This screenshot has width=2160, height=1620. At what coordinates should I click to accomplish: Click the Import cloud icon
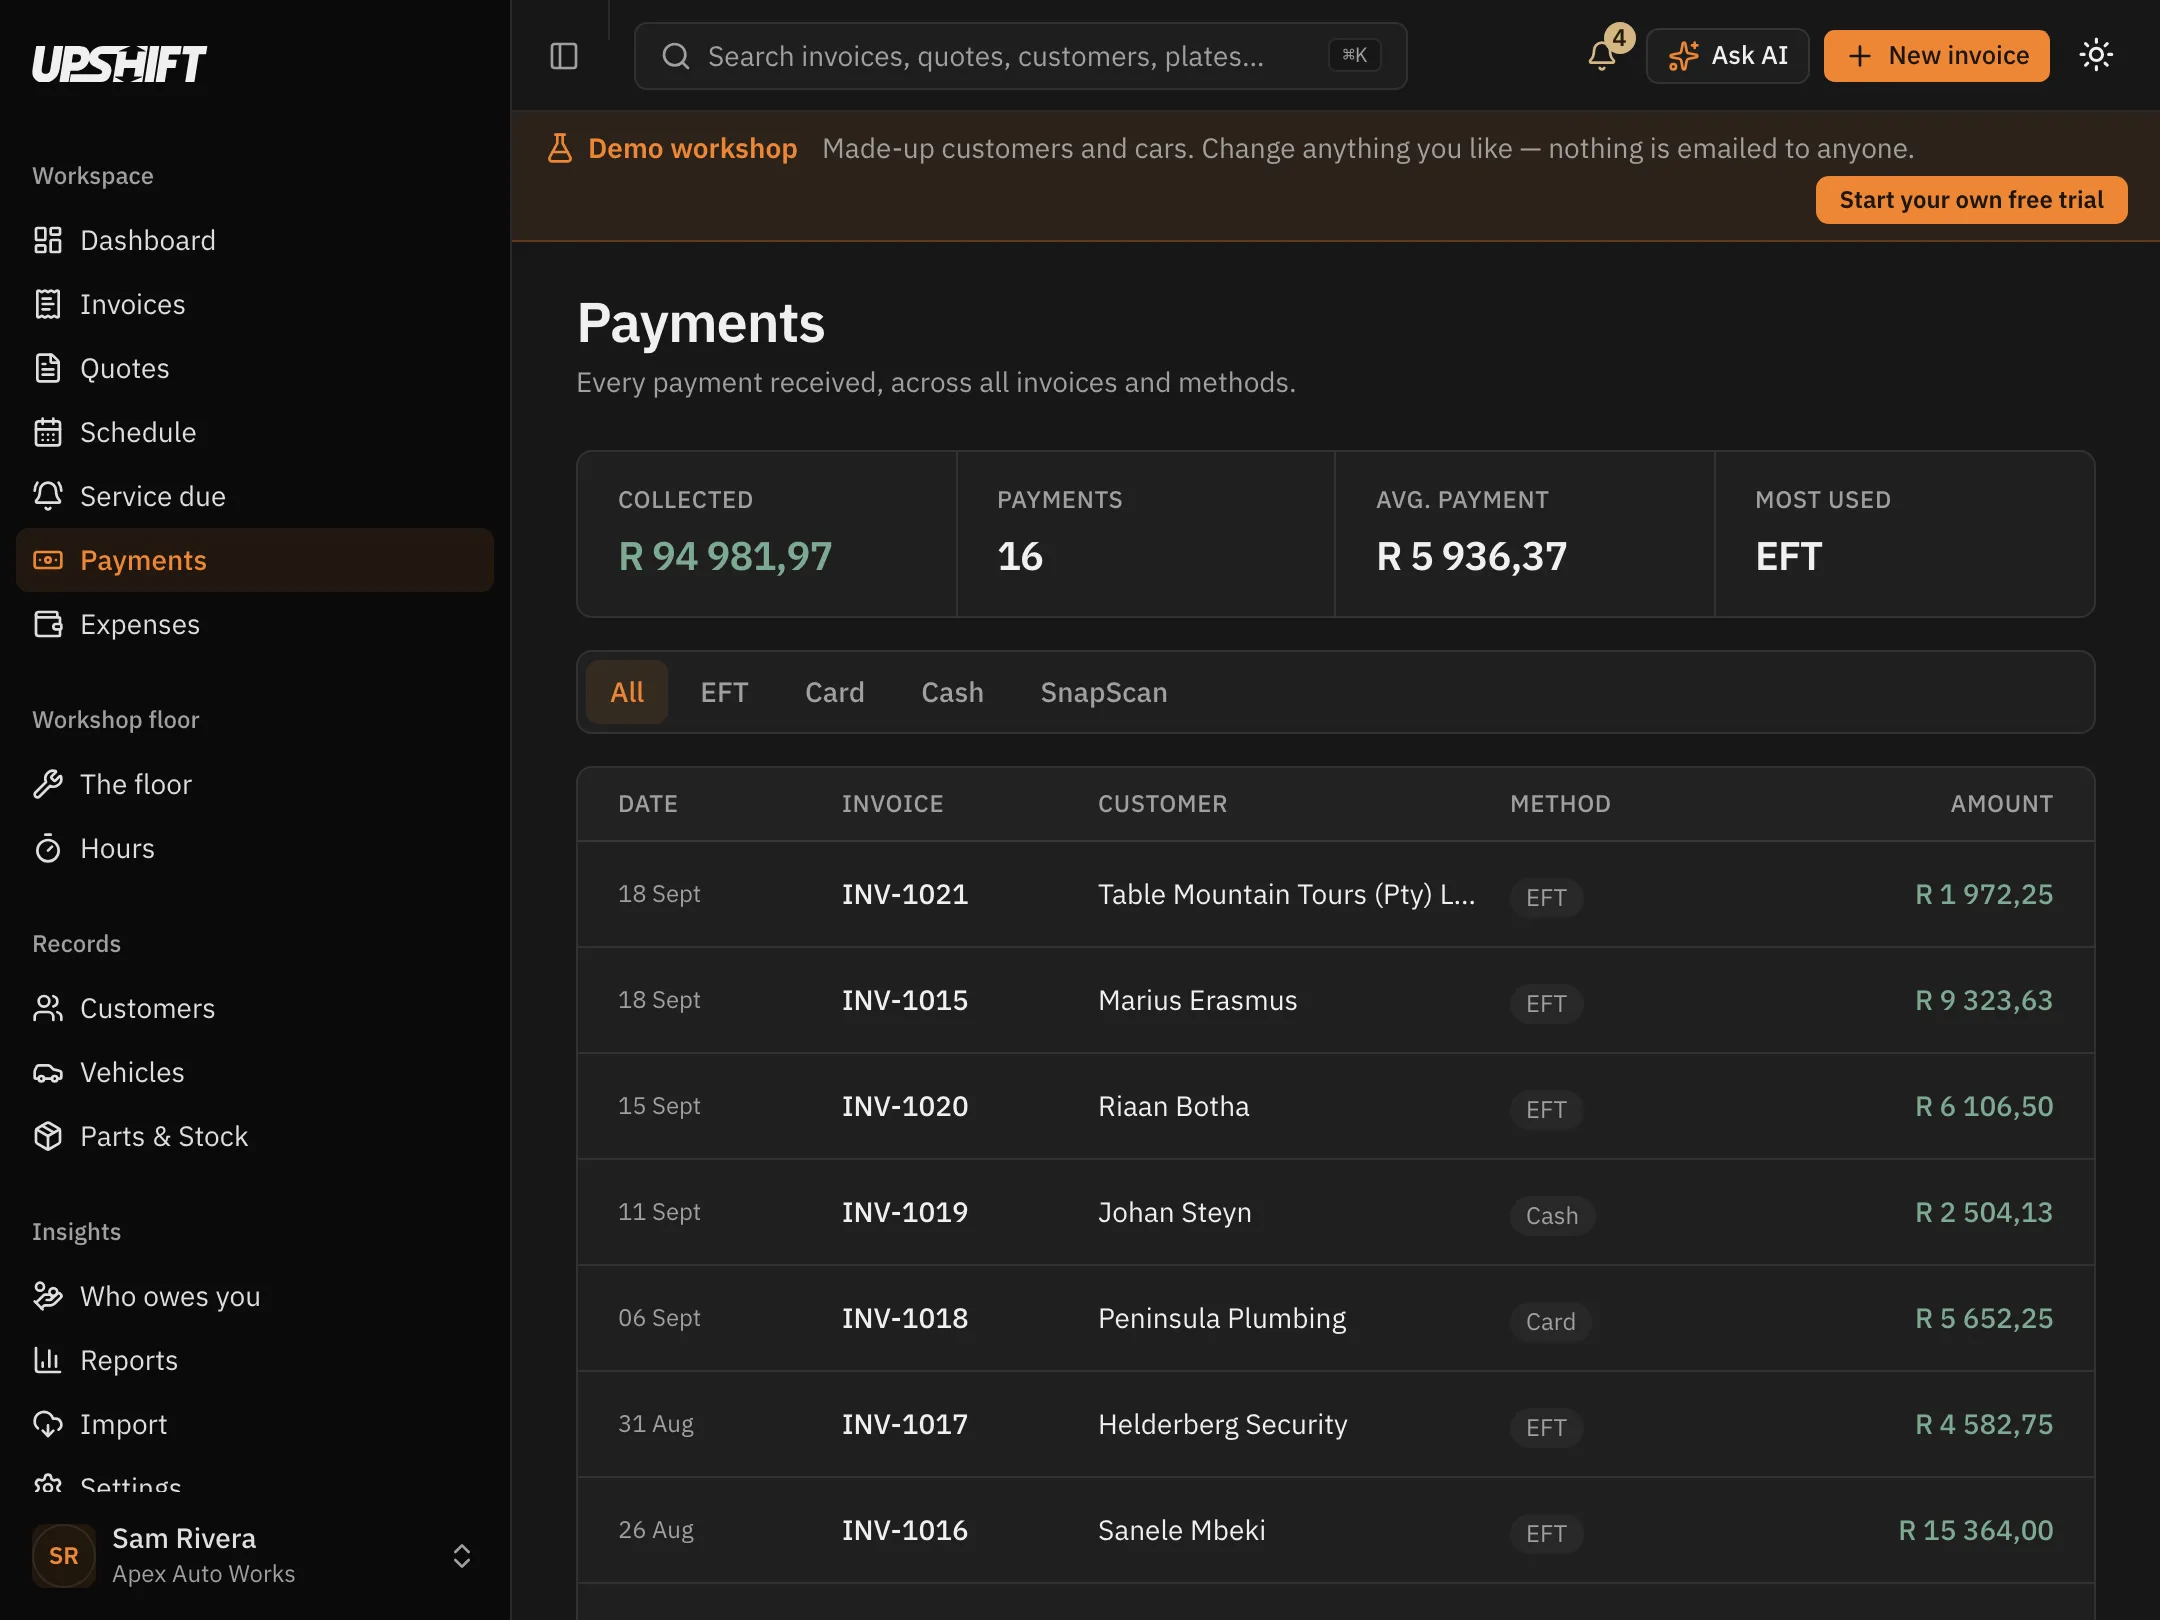[48, 1424]
